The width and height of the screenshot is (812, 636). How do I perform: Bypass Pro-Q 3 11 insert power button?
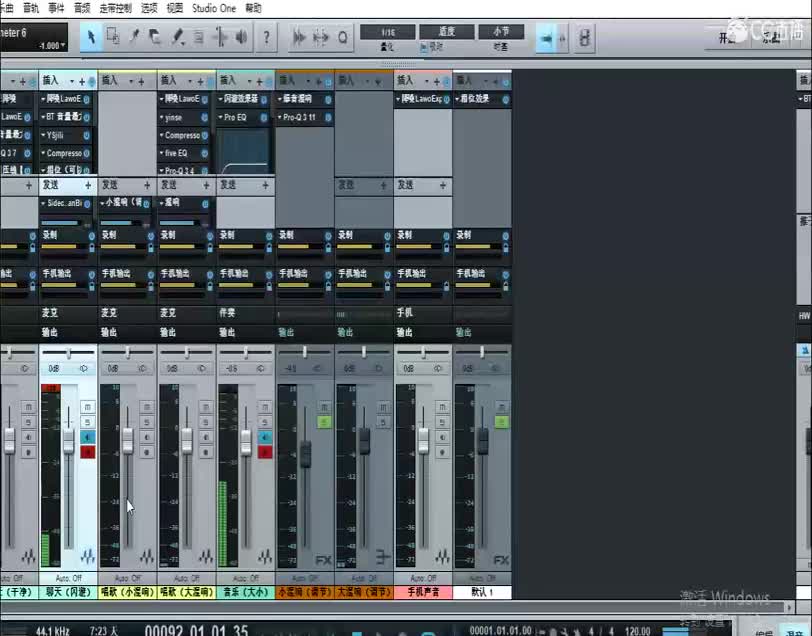(x=328, y=118)
